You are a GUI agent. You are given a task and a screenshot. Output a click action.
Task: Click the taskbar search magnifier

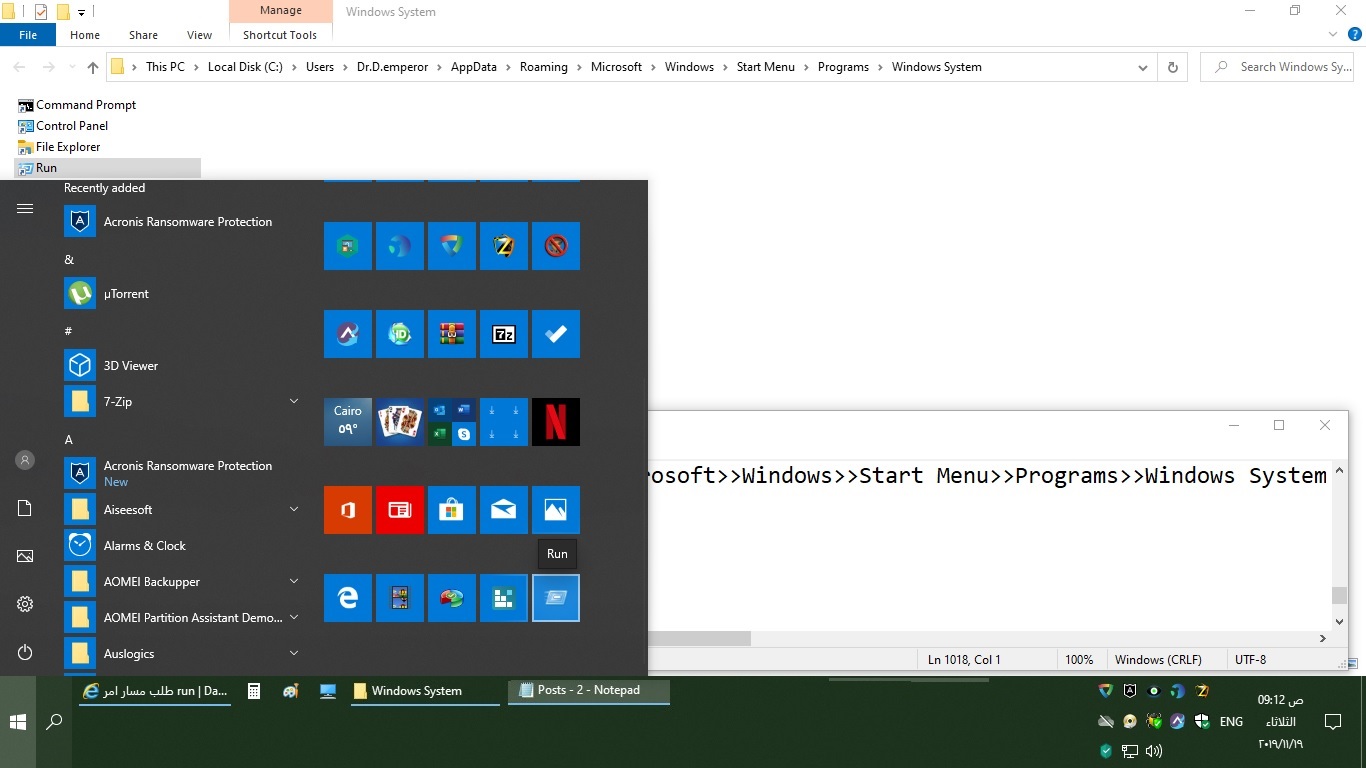(55, 721)
